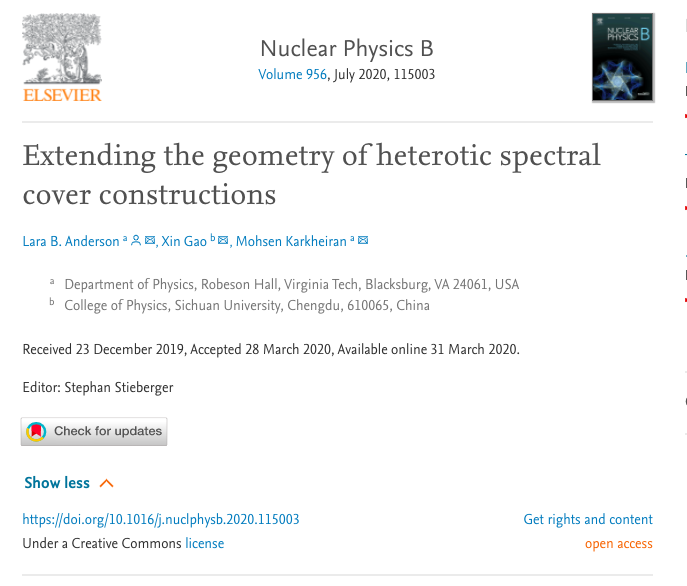The image size is (687, 586).
Task: Click the Check for updates badge icon
Action: tap(37, 431)
